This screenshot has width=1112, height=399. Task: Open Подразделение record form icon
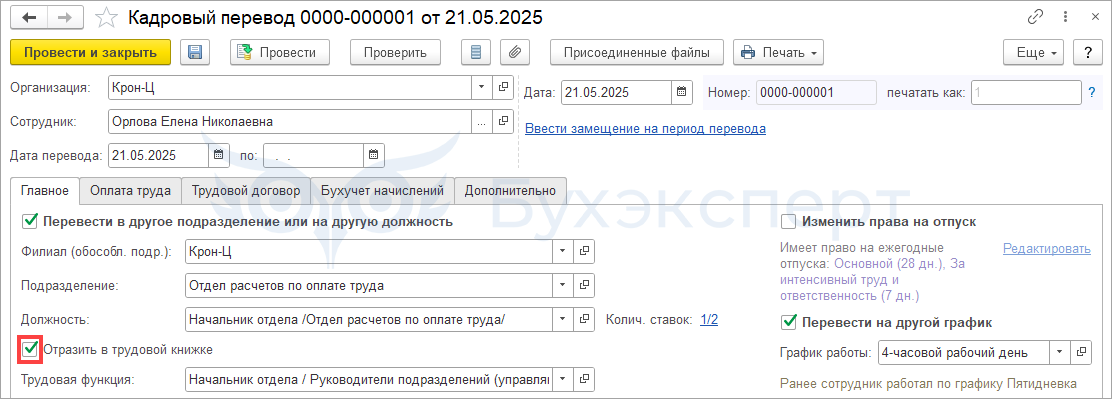pyautogui.click(x=584, y=285)
